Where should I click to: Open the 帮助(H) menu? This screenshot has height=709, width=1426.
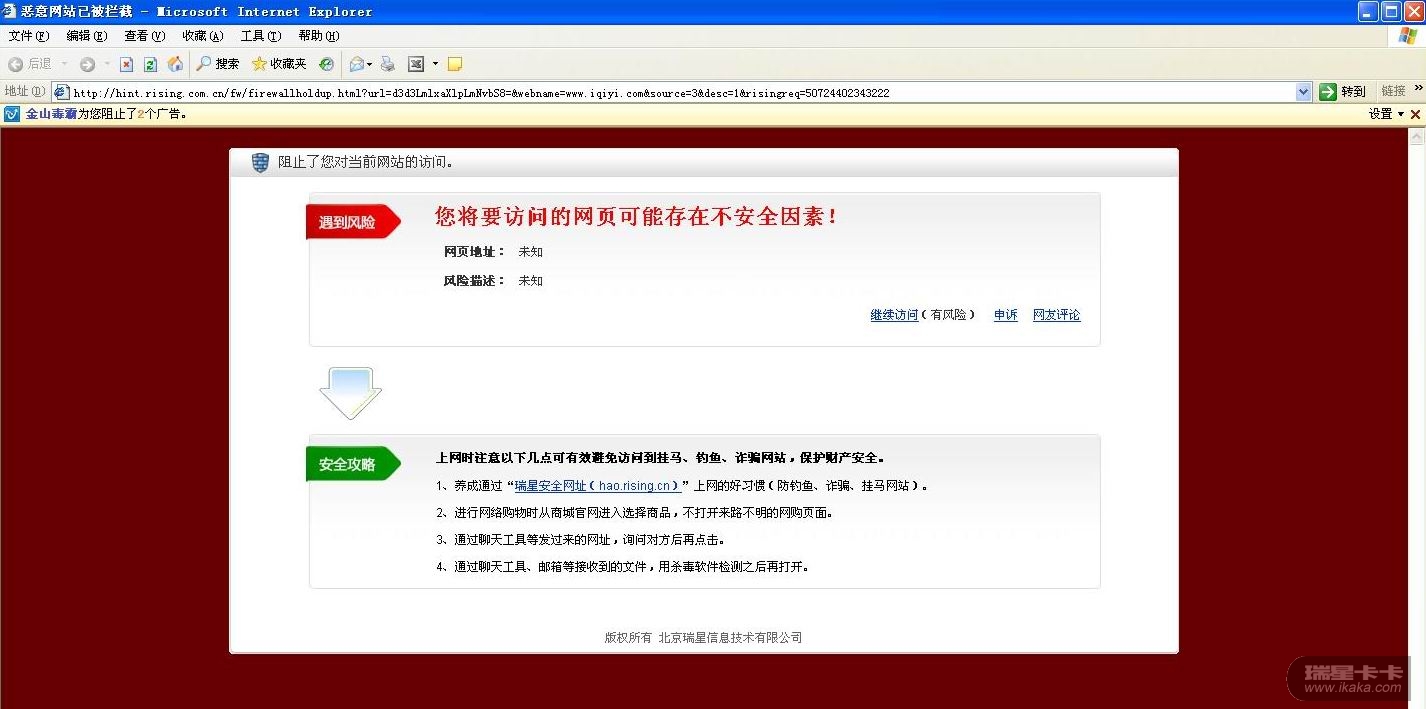319,36
